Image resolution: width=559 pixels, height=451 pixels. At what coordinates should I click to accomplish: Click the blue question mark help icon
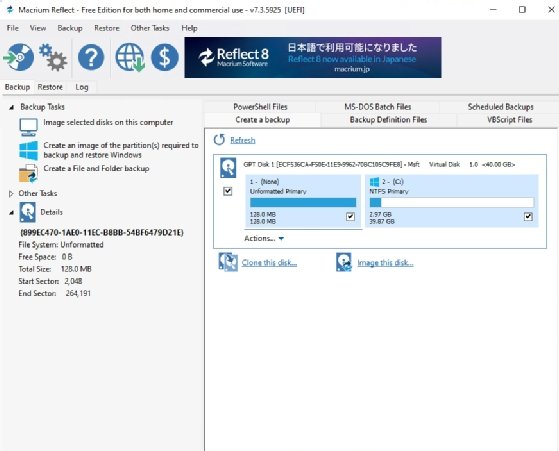(x=91, y=57)
